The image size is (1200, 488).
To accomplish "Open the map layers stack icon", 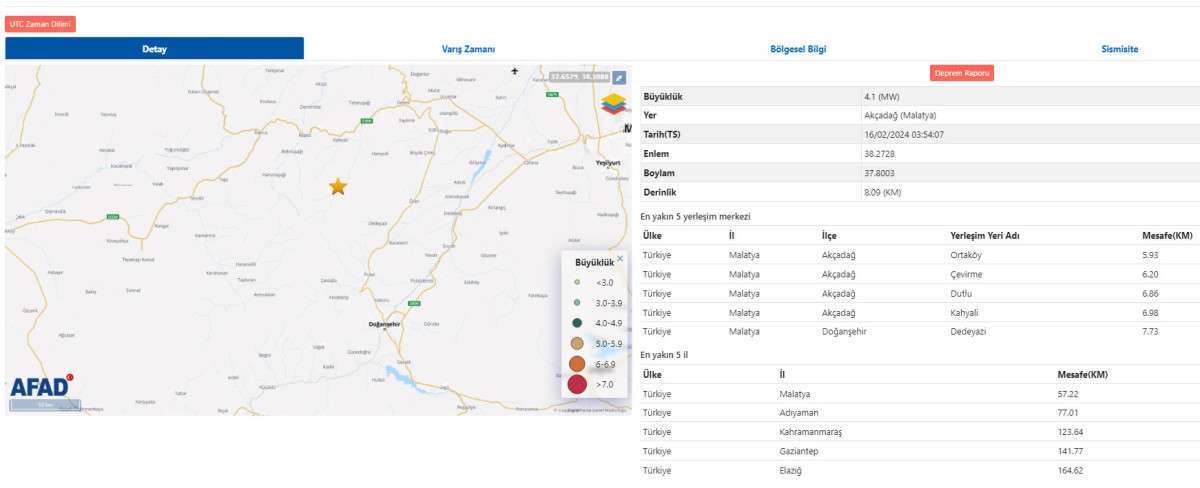I will (x=613, y=103).
